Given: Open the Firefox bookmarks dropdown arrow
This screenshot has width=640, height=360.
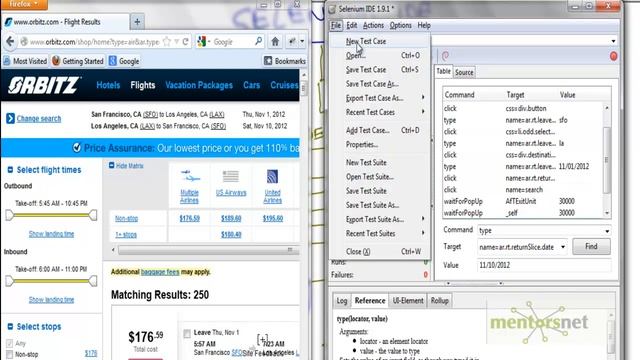Looking at the screenshot, I should pos(302,41).
